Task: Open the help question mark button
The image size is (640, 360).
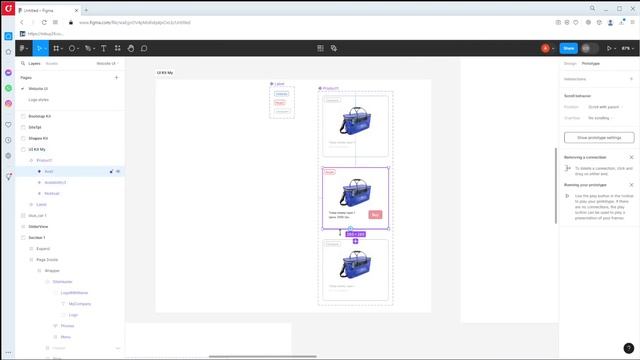Action: coord(629,348)
